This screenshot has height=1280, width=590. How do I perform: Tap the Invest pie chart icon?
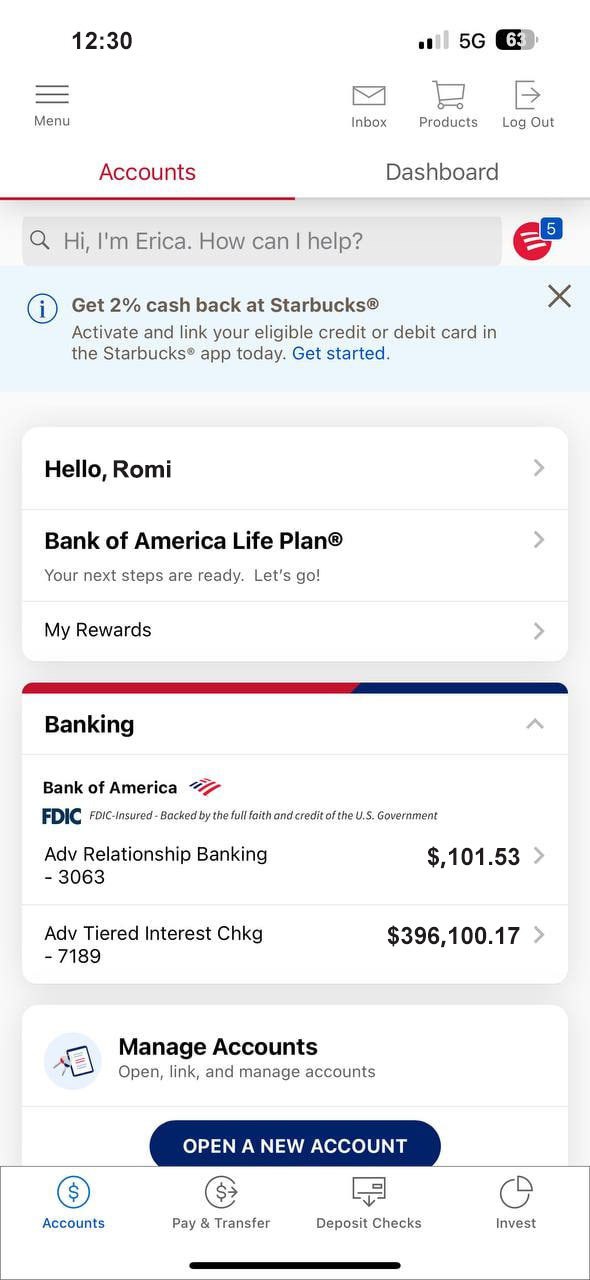[516, 1192]
